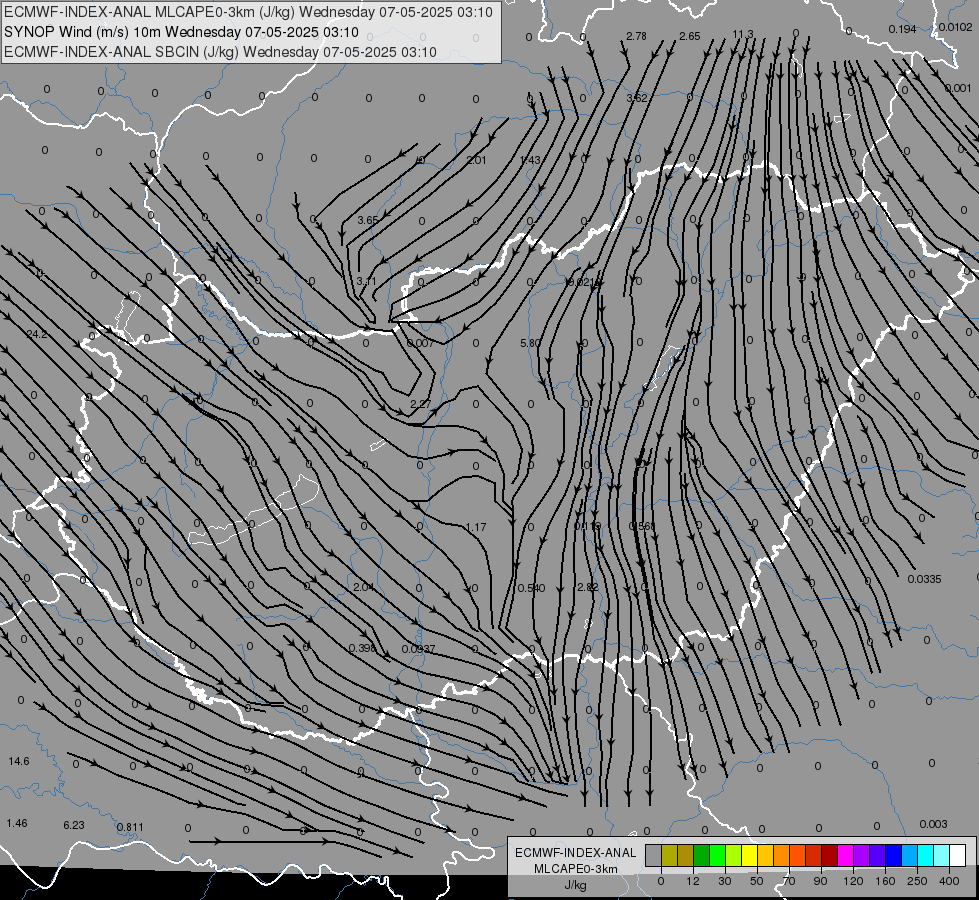Screen dimensions: 979x900
Task: Click the 'ECMWF-INDEX-ANAL MLCAPE0-3km' title line
Action: [248, 12]
